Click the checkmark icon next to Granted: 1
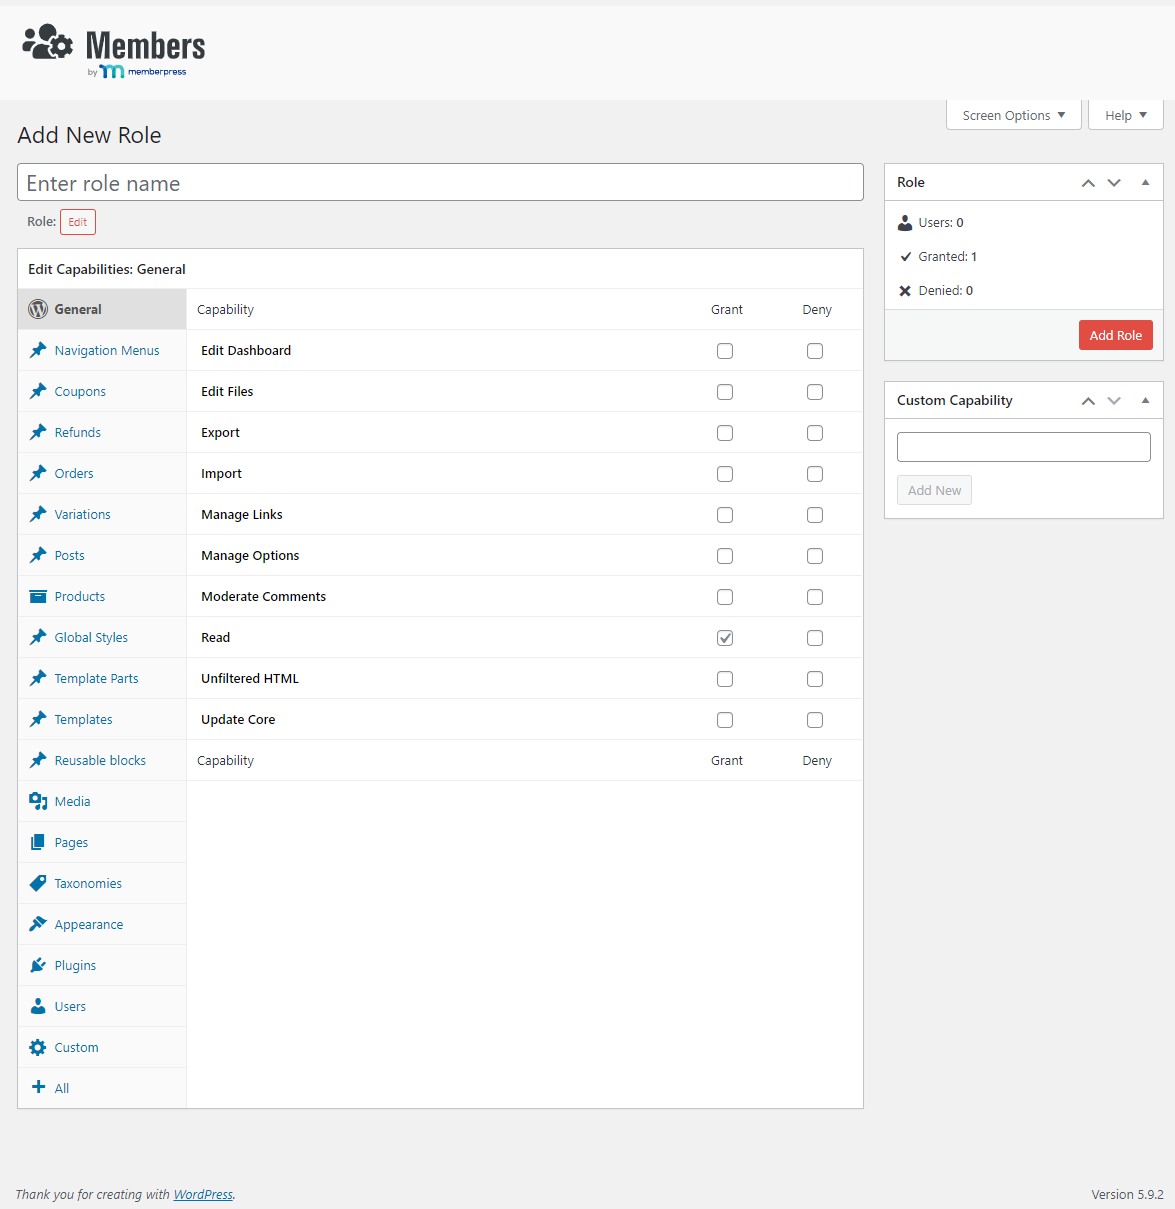 click(906, 257)
